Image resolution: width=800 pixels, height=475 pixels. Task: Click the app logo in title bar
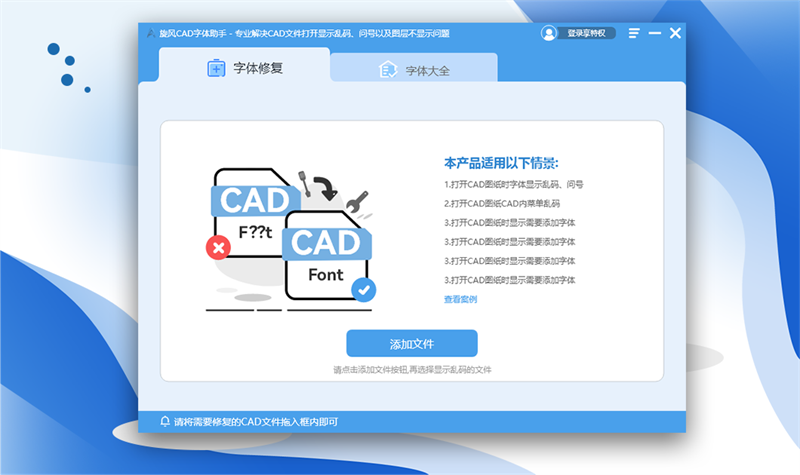(x=151, y=33)
